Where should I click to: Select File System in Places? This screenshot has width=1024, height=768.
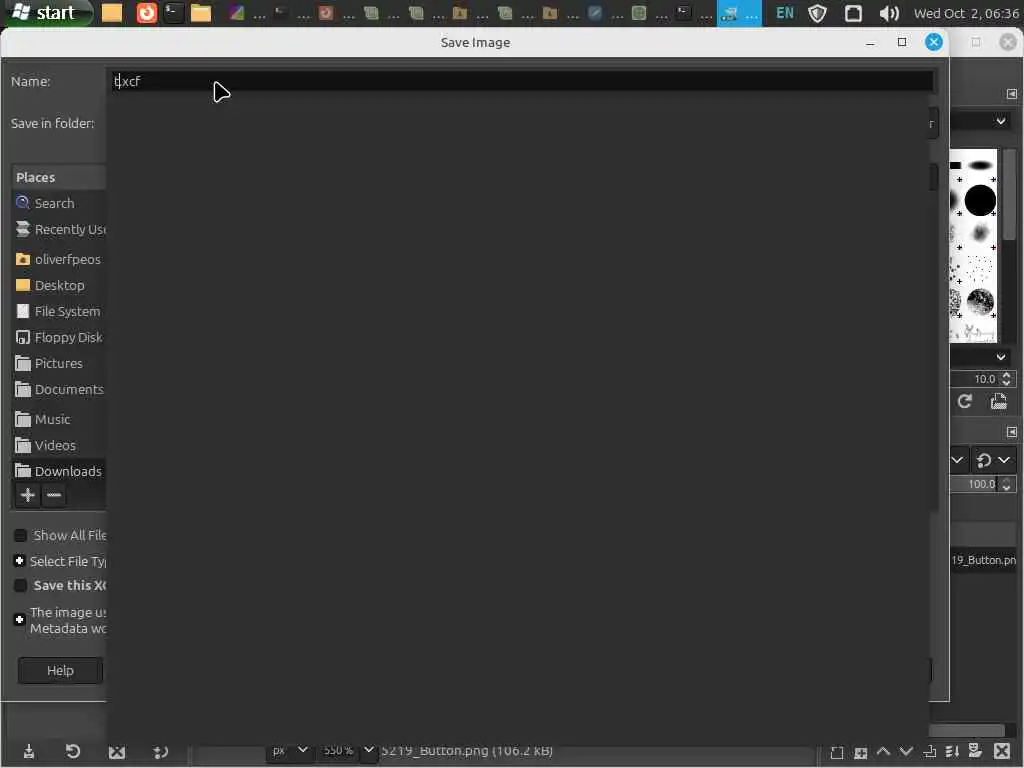point(58,312)
